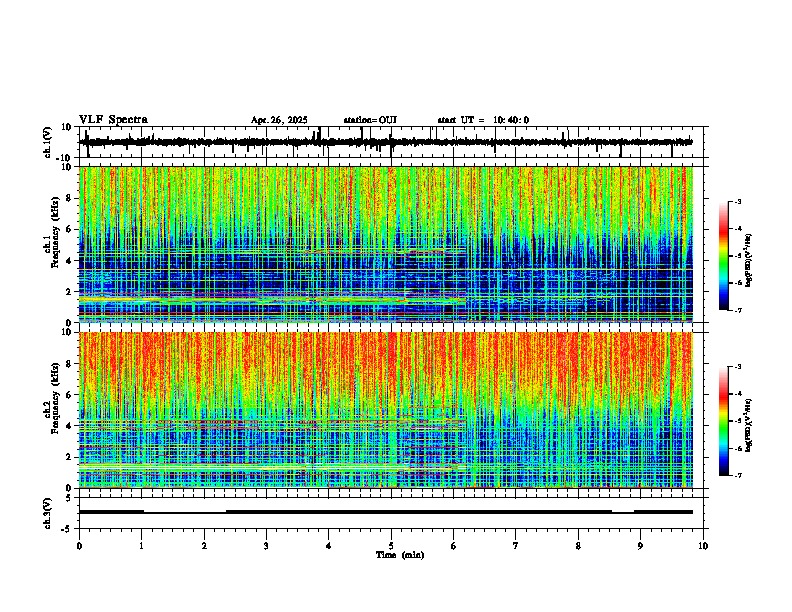Click the ch.1 waveform trace panel
The height and width of the screenshot is (612, 792).
click(393, 142)
